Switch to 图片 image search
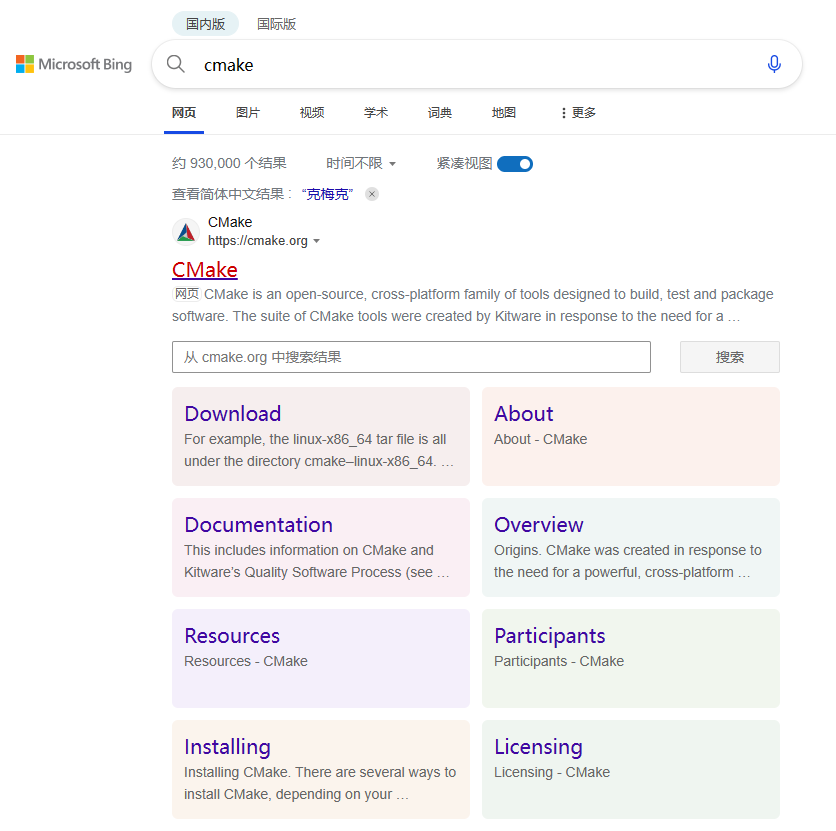Screen dimensions: 836x831 coord(247,112)
